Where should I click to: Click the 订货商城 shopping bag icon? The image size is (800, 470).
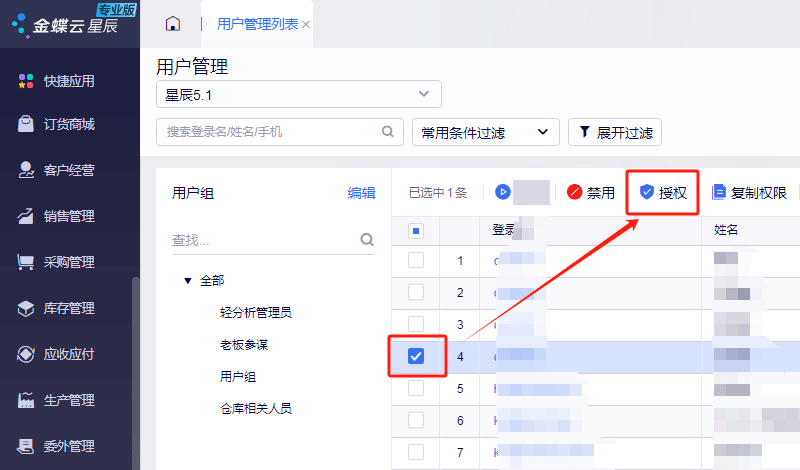click(26, 123)
